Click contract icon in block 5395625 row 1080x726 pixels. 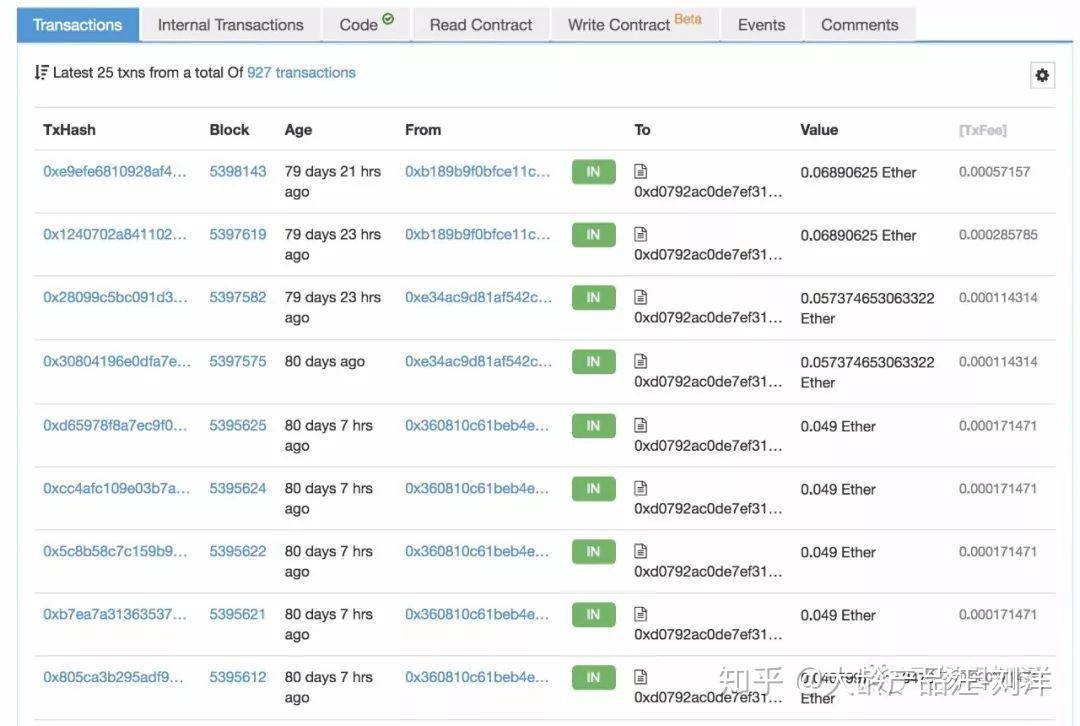click(641, 425)
